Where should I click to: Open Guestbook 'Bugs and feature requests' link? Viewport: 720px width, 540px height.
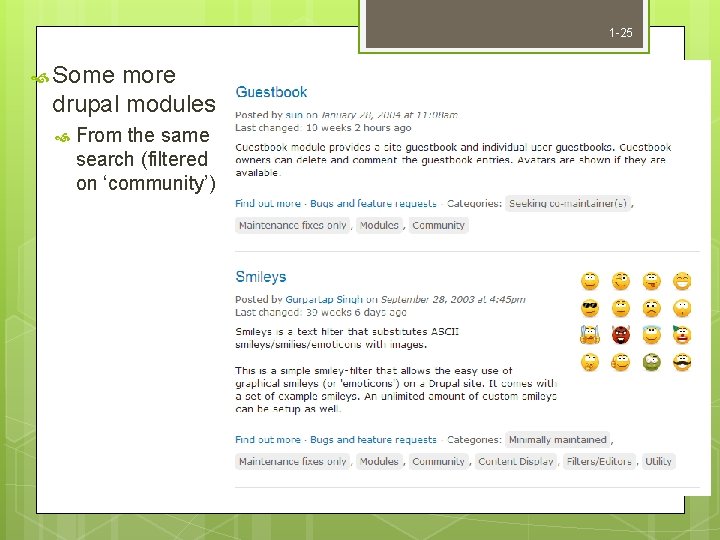tap(373, 203)
